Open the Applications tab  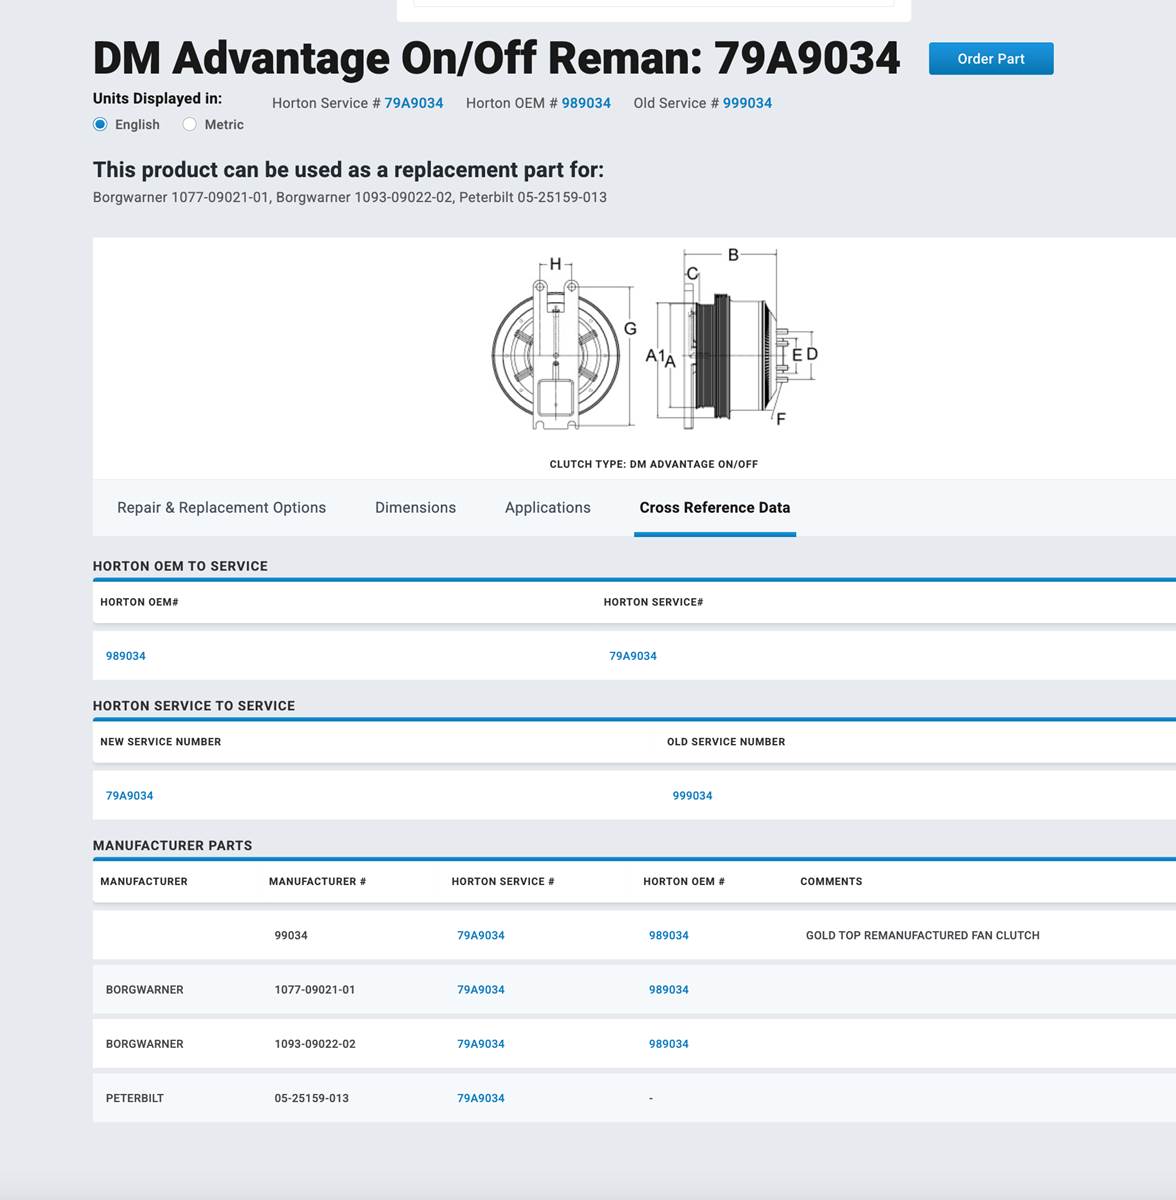click(547, 508)
